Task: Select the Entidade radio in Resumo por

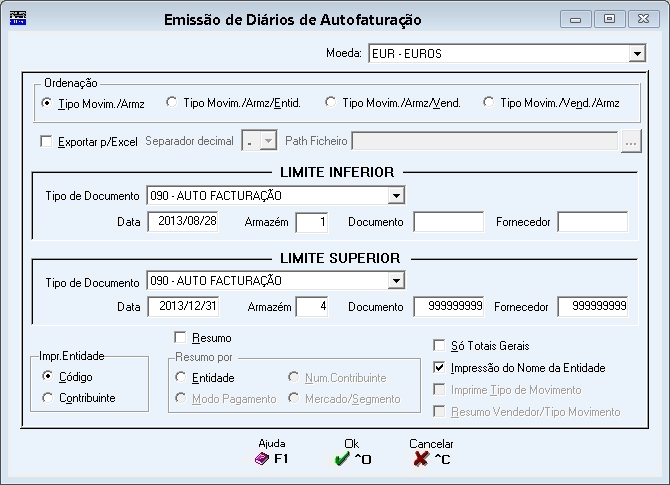Action: point(181,377)
